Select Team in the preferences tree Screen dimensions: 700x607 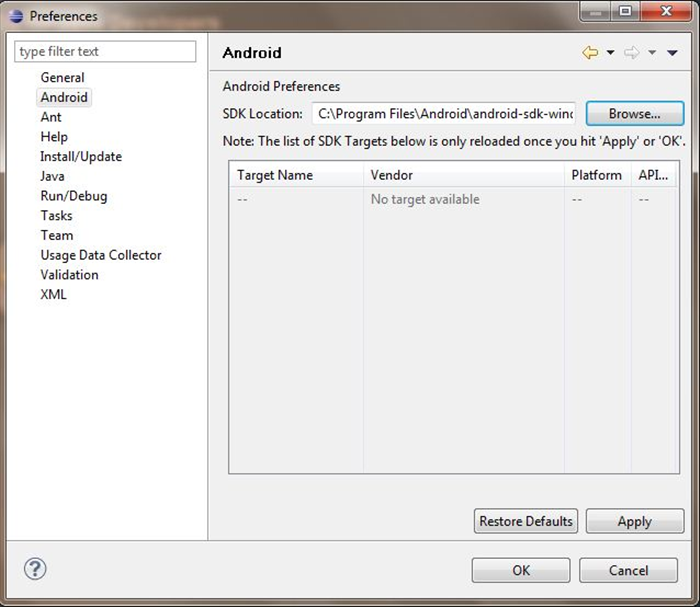pyautogui.click(x=57, y=235)
